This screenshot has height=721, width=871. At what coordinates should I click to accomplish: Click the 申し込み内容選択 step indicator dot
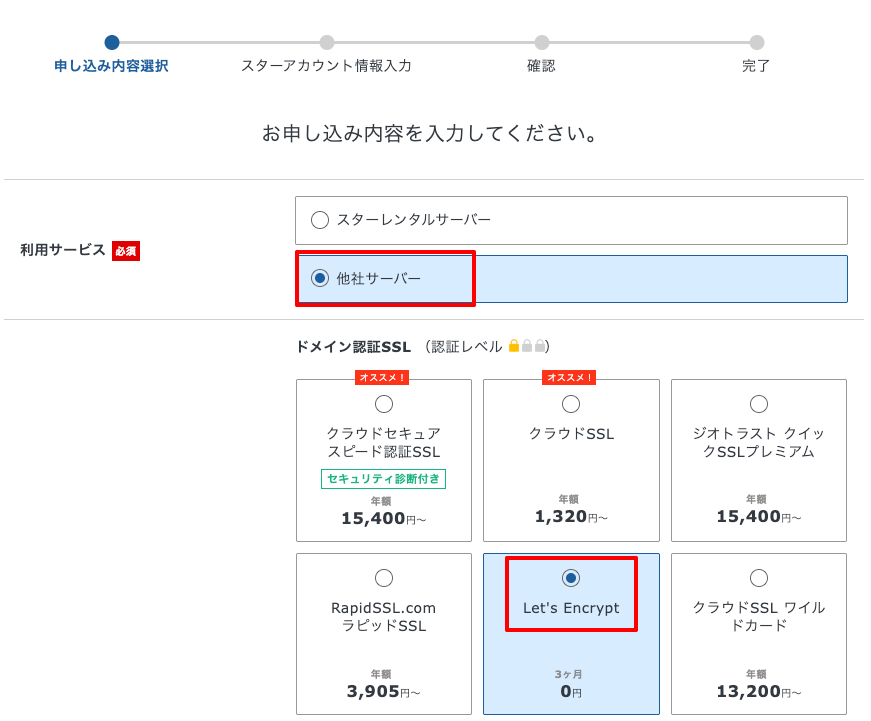[x=112, y=42]
